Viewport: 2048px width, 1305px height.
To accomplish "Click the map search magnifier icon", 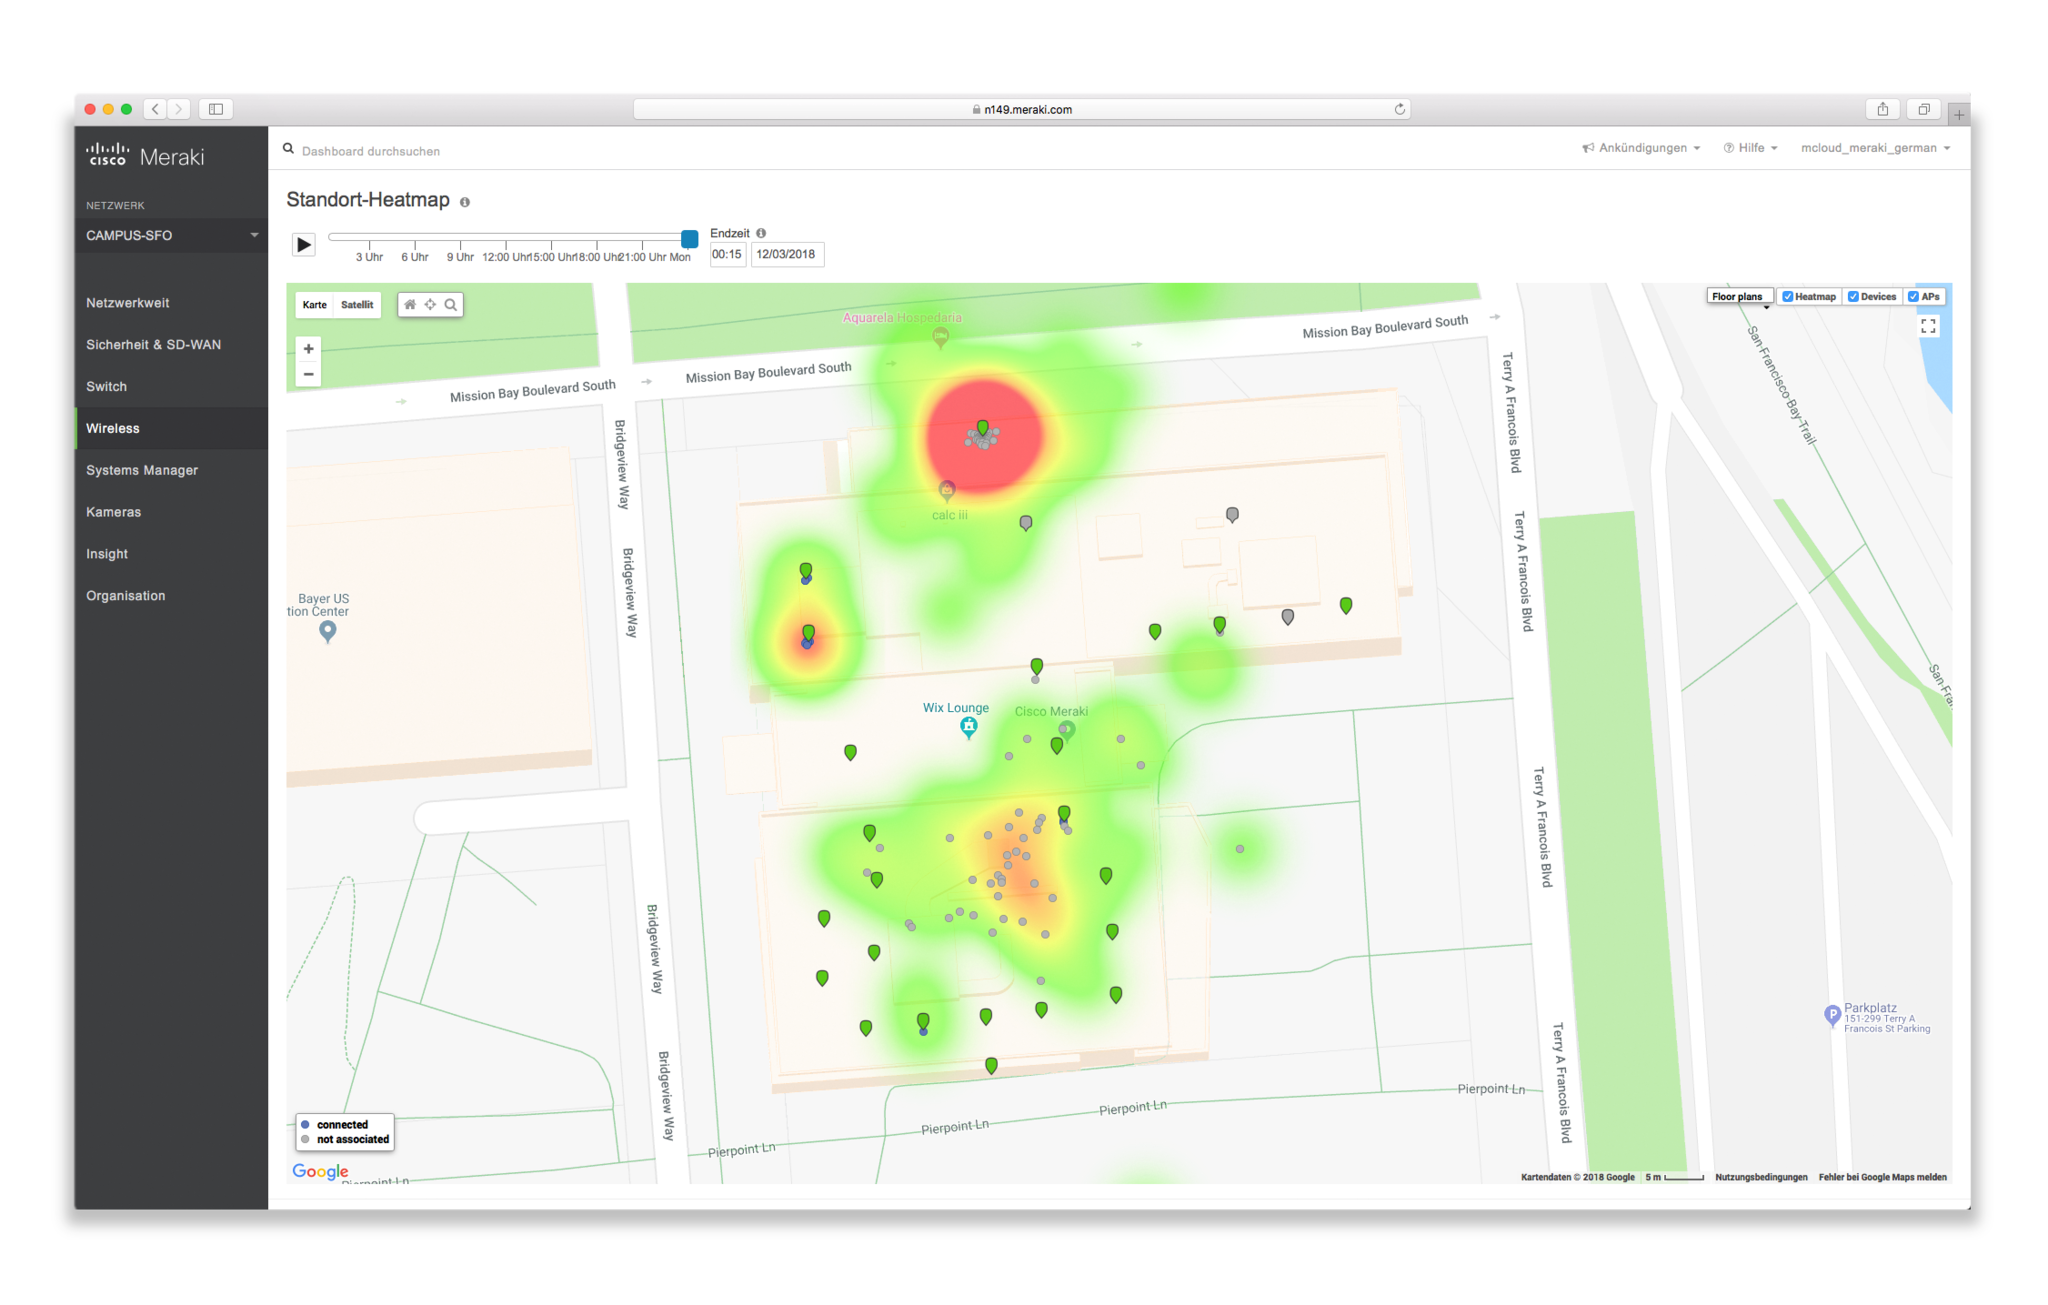I will tap(451, 305).
